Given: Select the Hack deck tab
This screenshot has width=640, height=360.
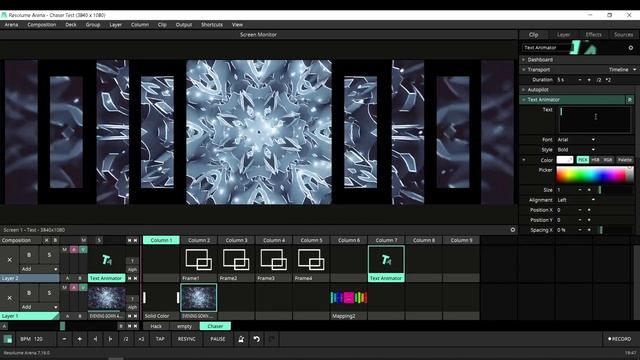Looking at the screenshot, I should point(156,326).
